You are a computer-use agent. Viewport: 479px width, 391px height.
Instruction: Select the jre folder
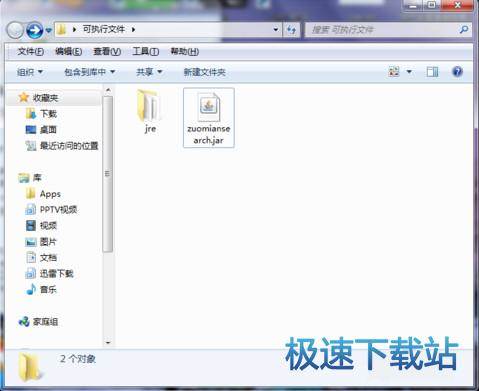point(150,111)
